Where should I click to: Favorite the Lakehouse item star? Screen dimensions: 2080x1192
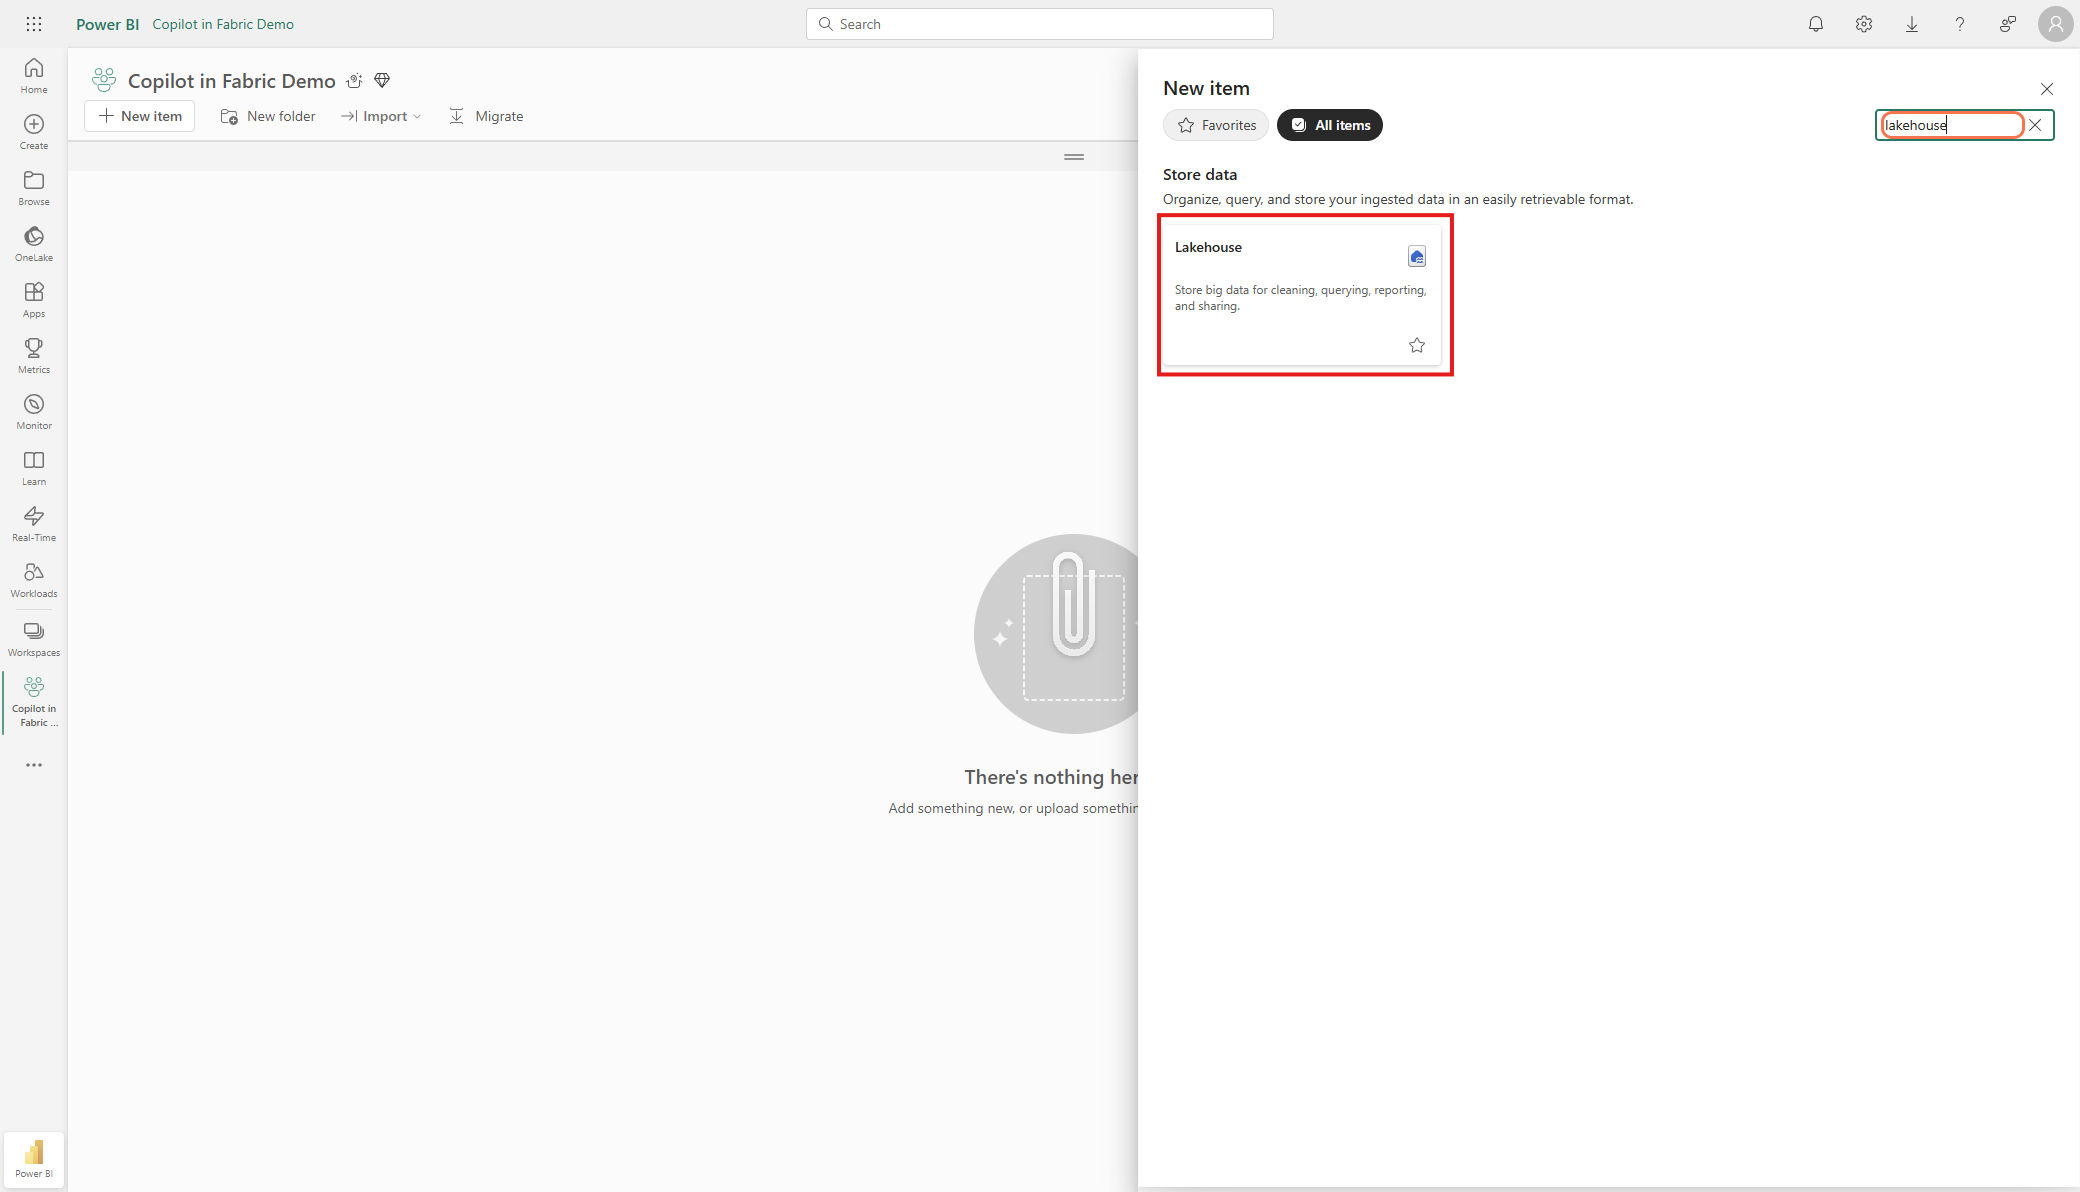[1416, 345]
